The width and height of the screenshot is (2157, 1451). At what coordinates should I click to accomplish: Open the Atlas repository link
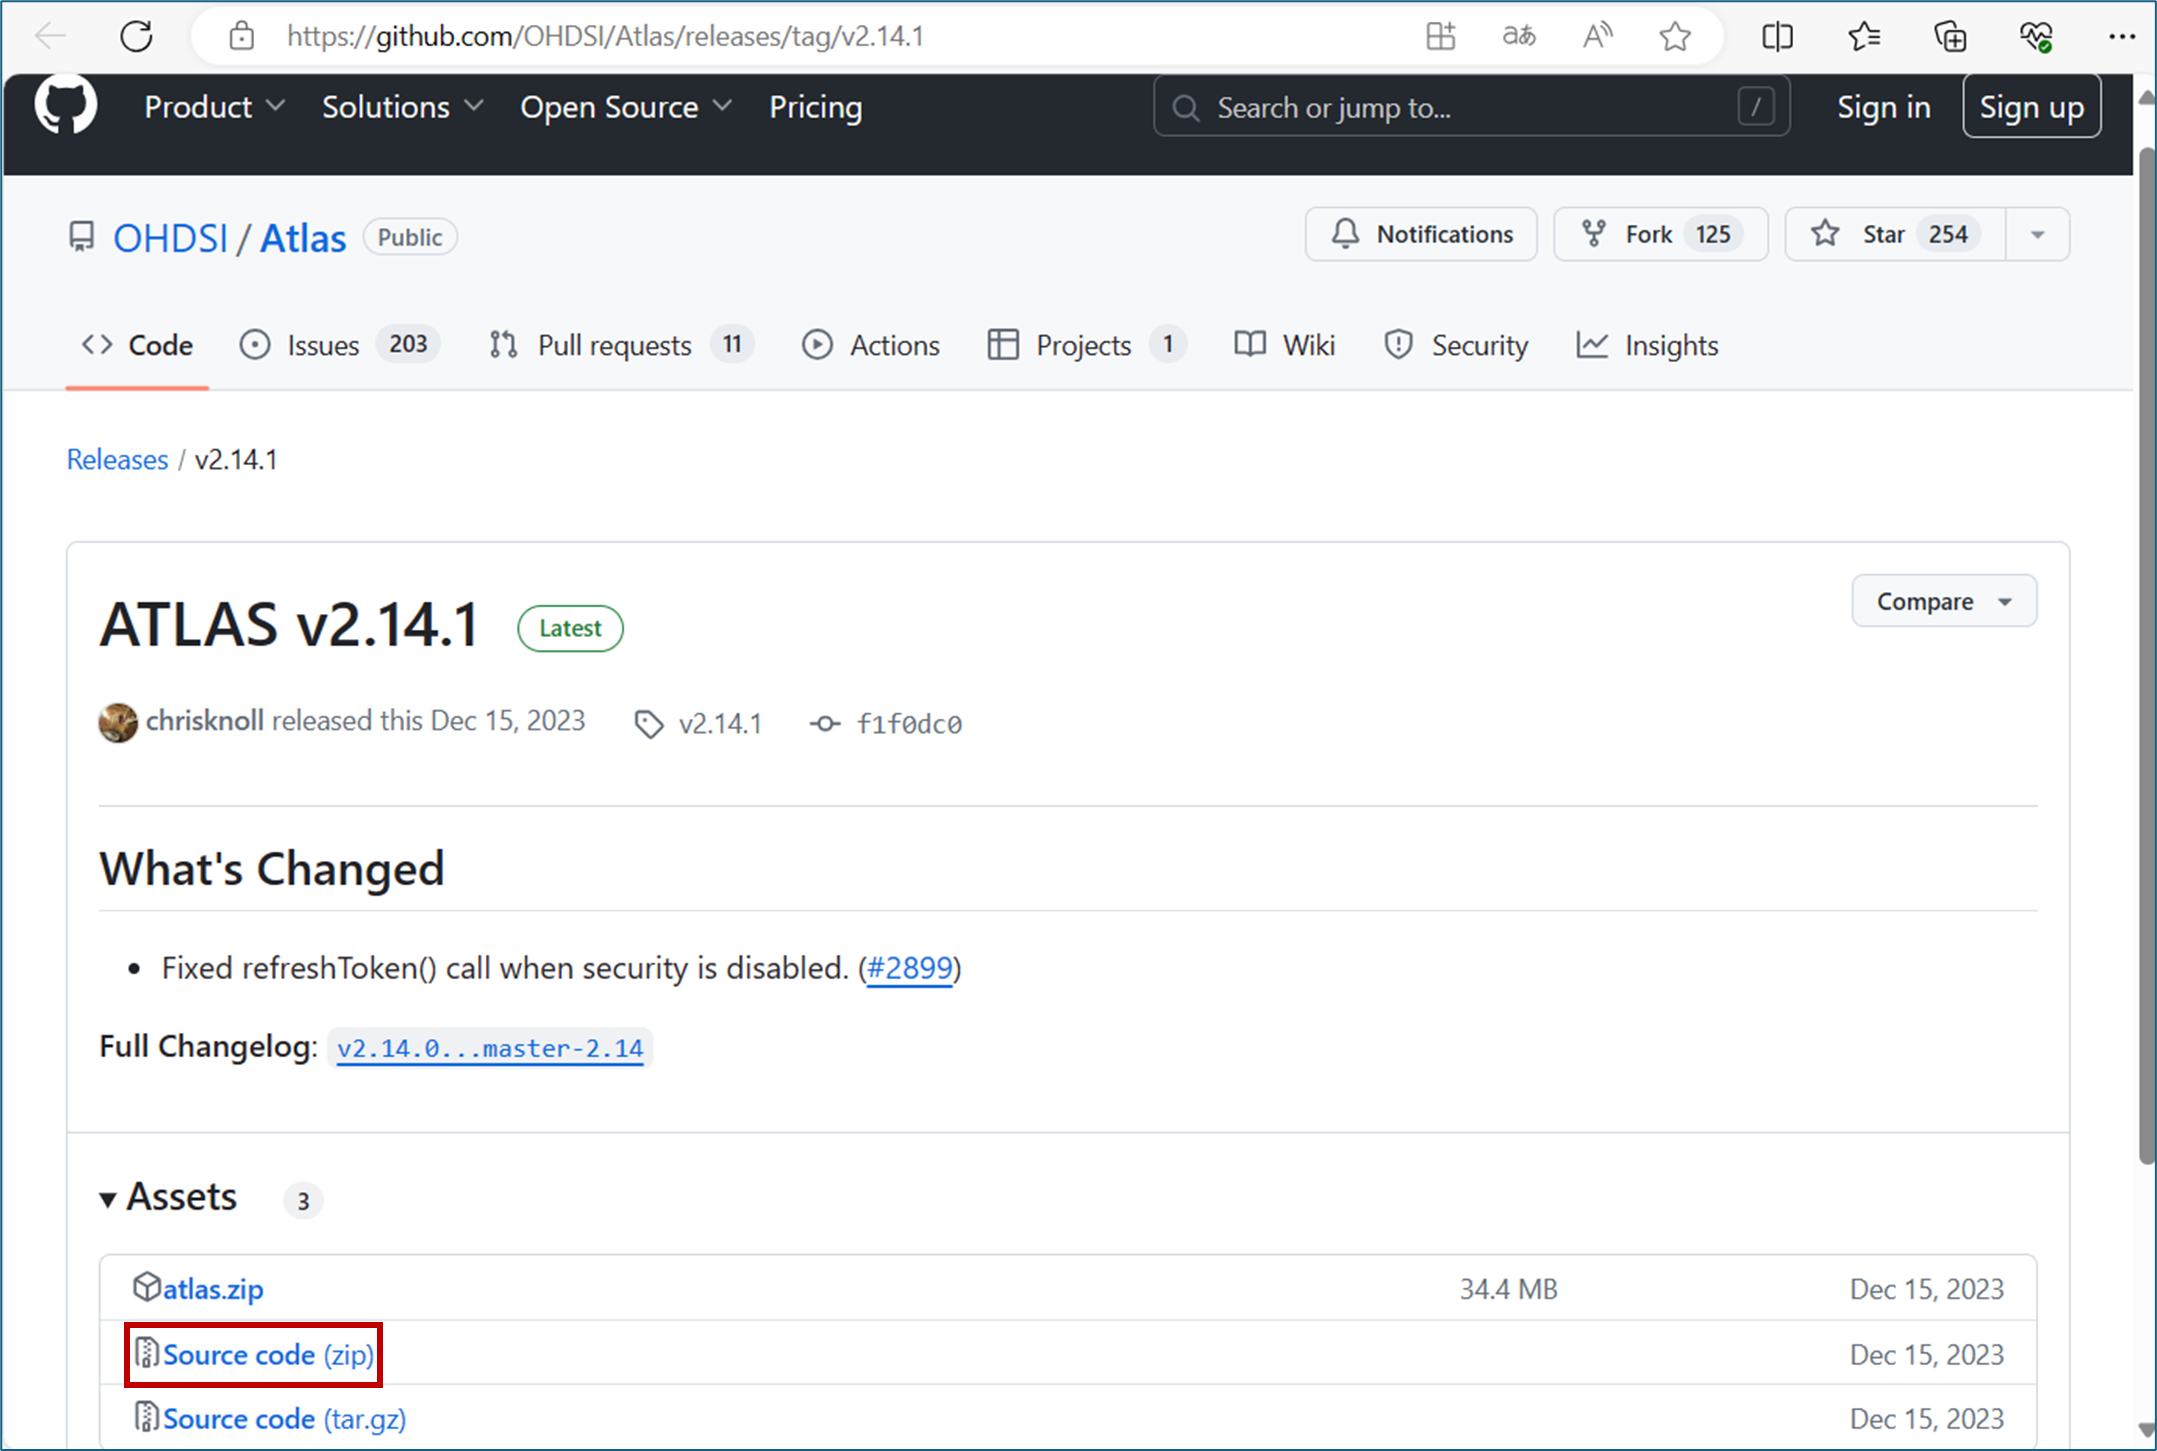click(x=303, y=238)
